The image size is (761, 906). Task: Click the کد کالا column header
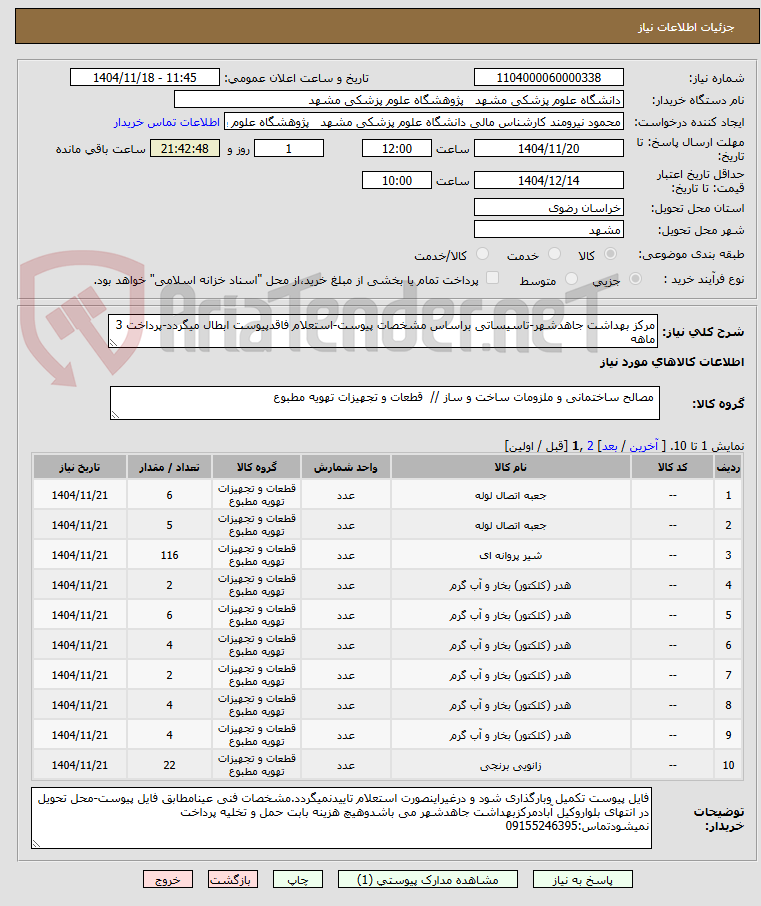673,467
